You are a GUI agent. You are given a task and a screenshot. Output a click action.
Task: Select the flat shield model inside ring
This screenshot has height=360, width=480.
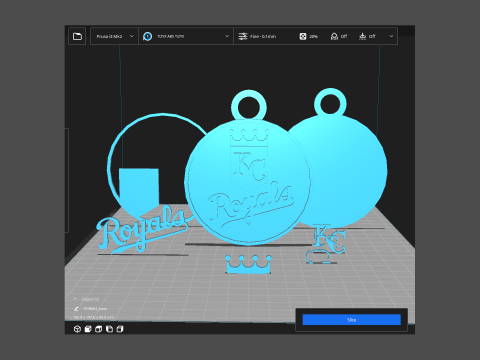(x=139, y=190)
